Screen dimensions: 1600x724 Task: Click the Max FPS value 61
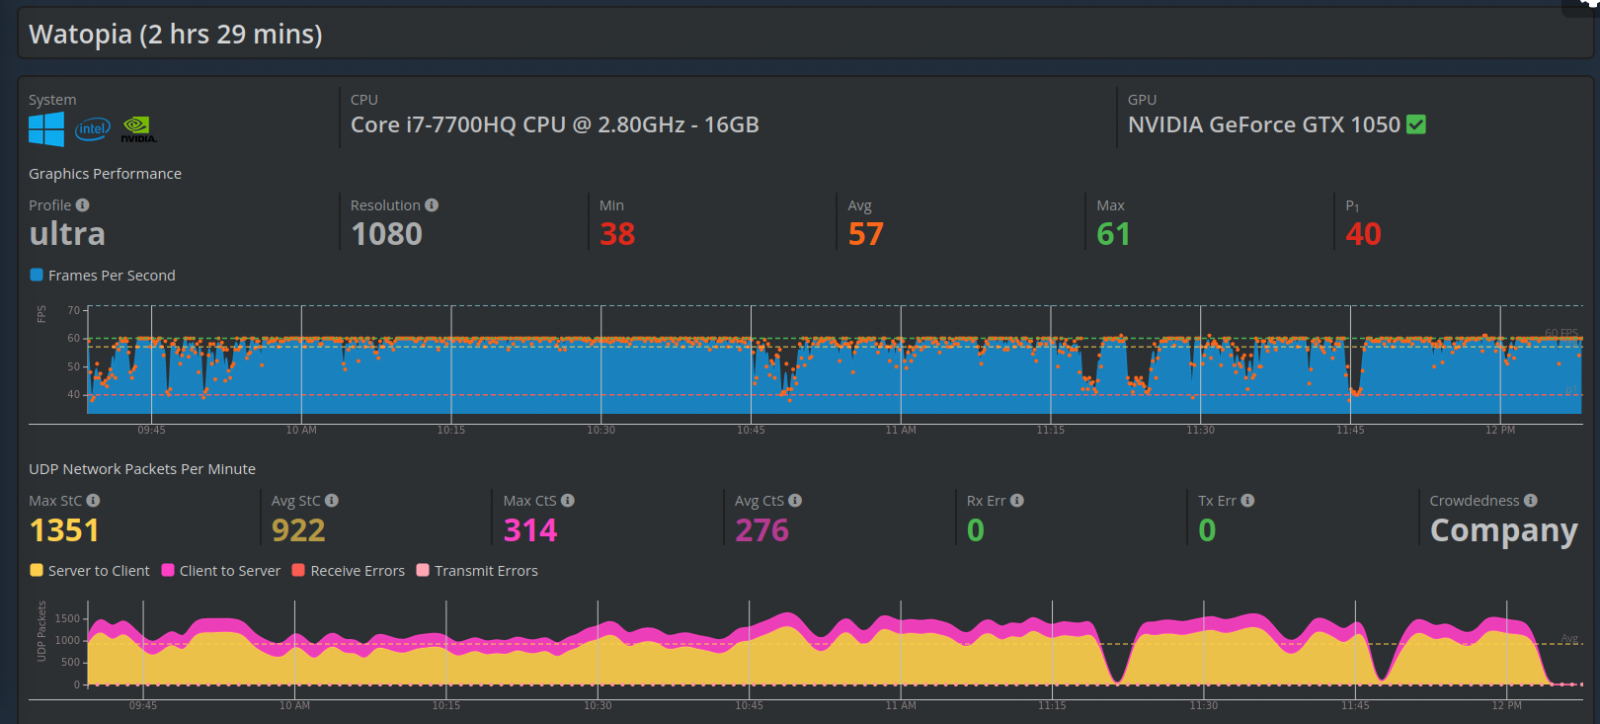[x=1113, y=234]
